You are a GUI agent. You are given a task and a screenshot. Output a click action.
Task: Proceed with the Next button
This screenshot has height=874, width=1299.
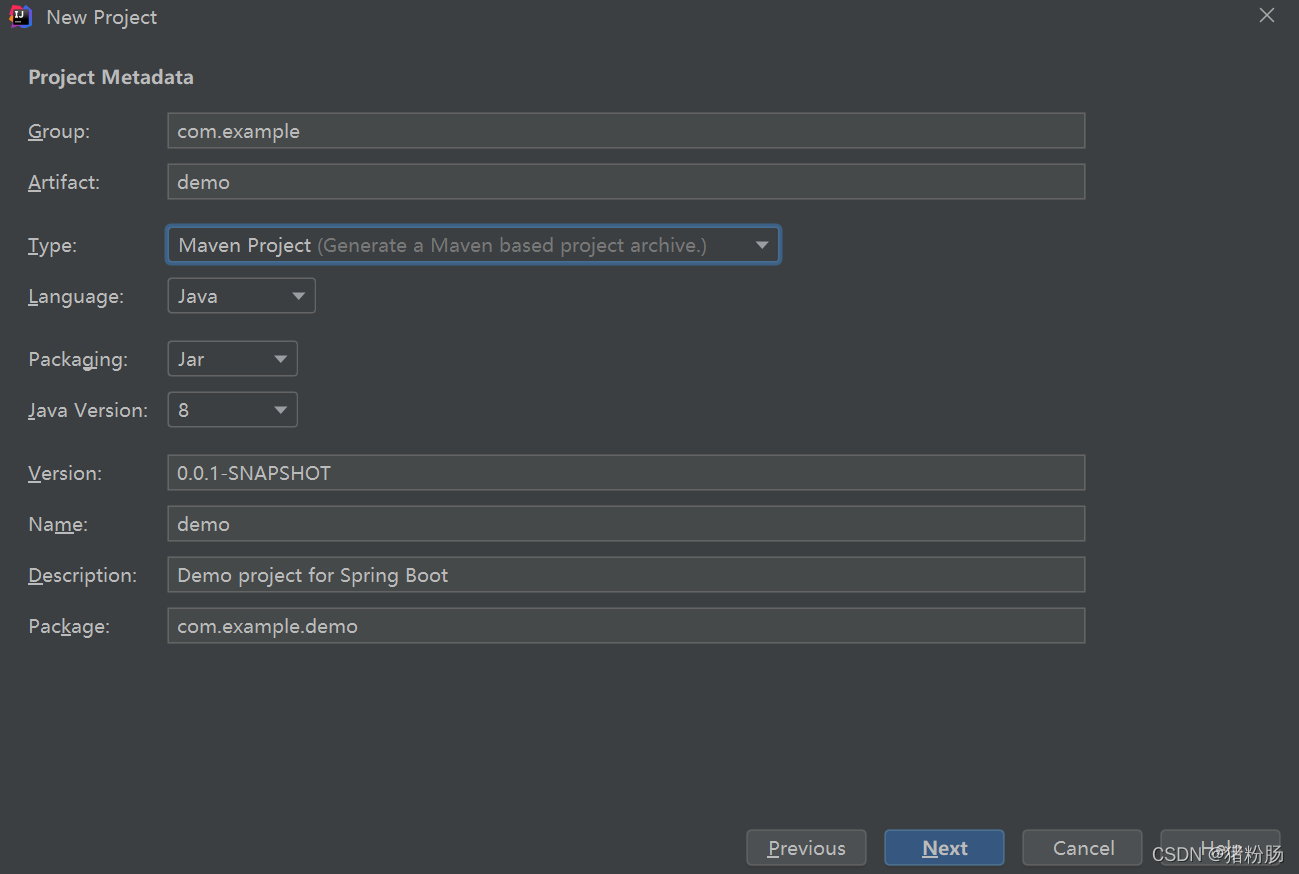click(x=944, y=848)
